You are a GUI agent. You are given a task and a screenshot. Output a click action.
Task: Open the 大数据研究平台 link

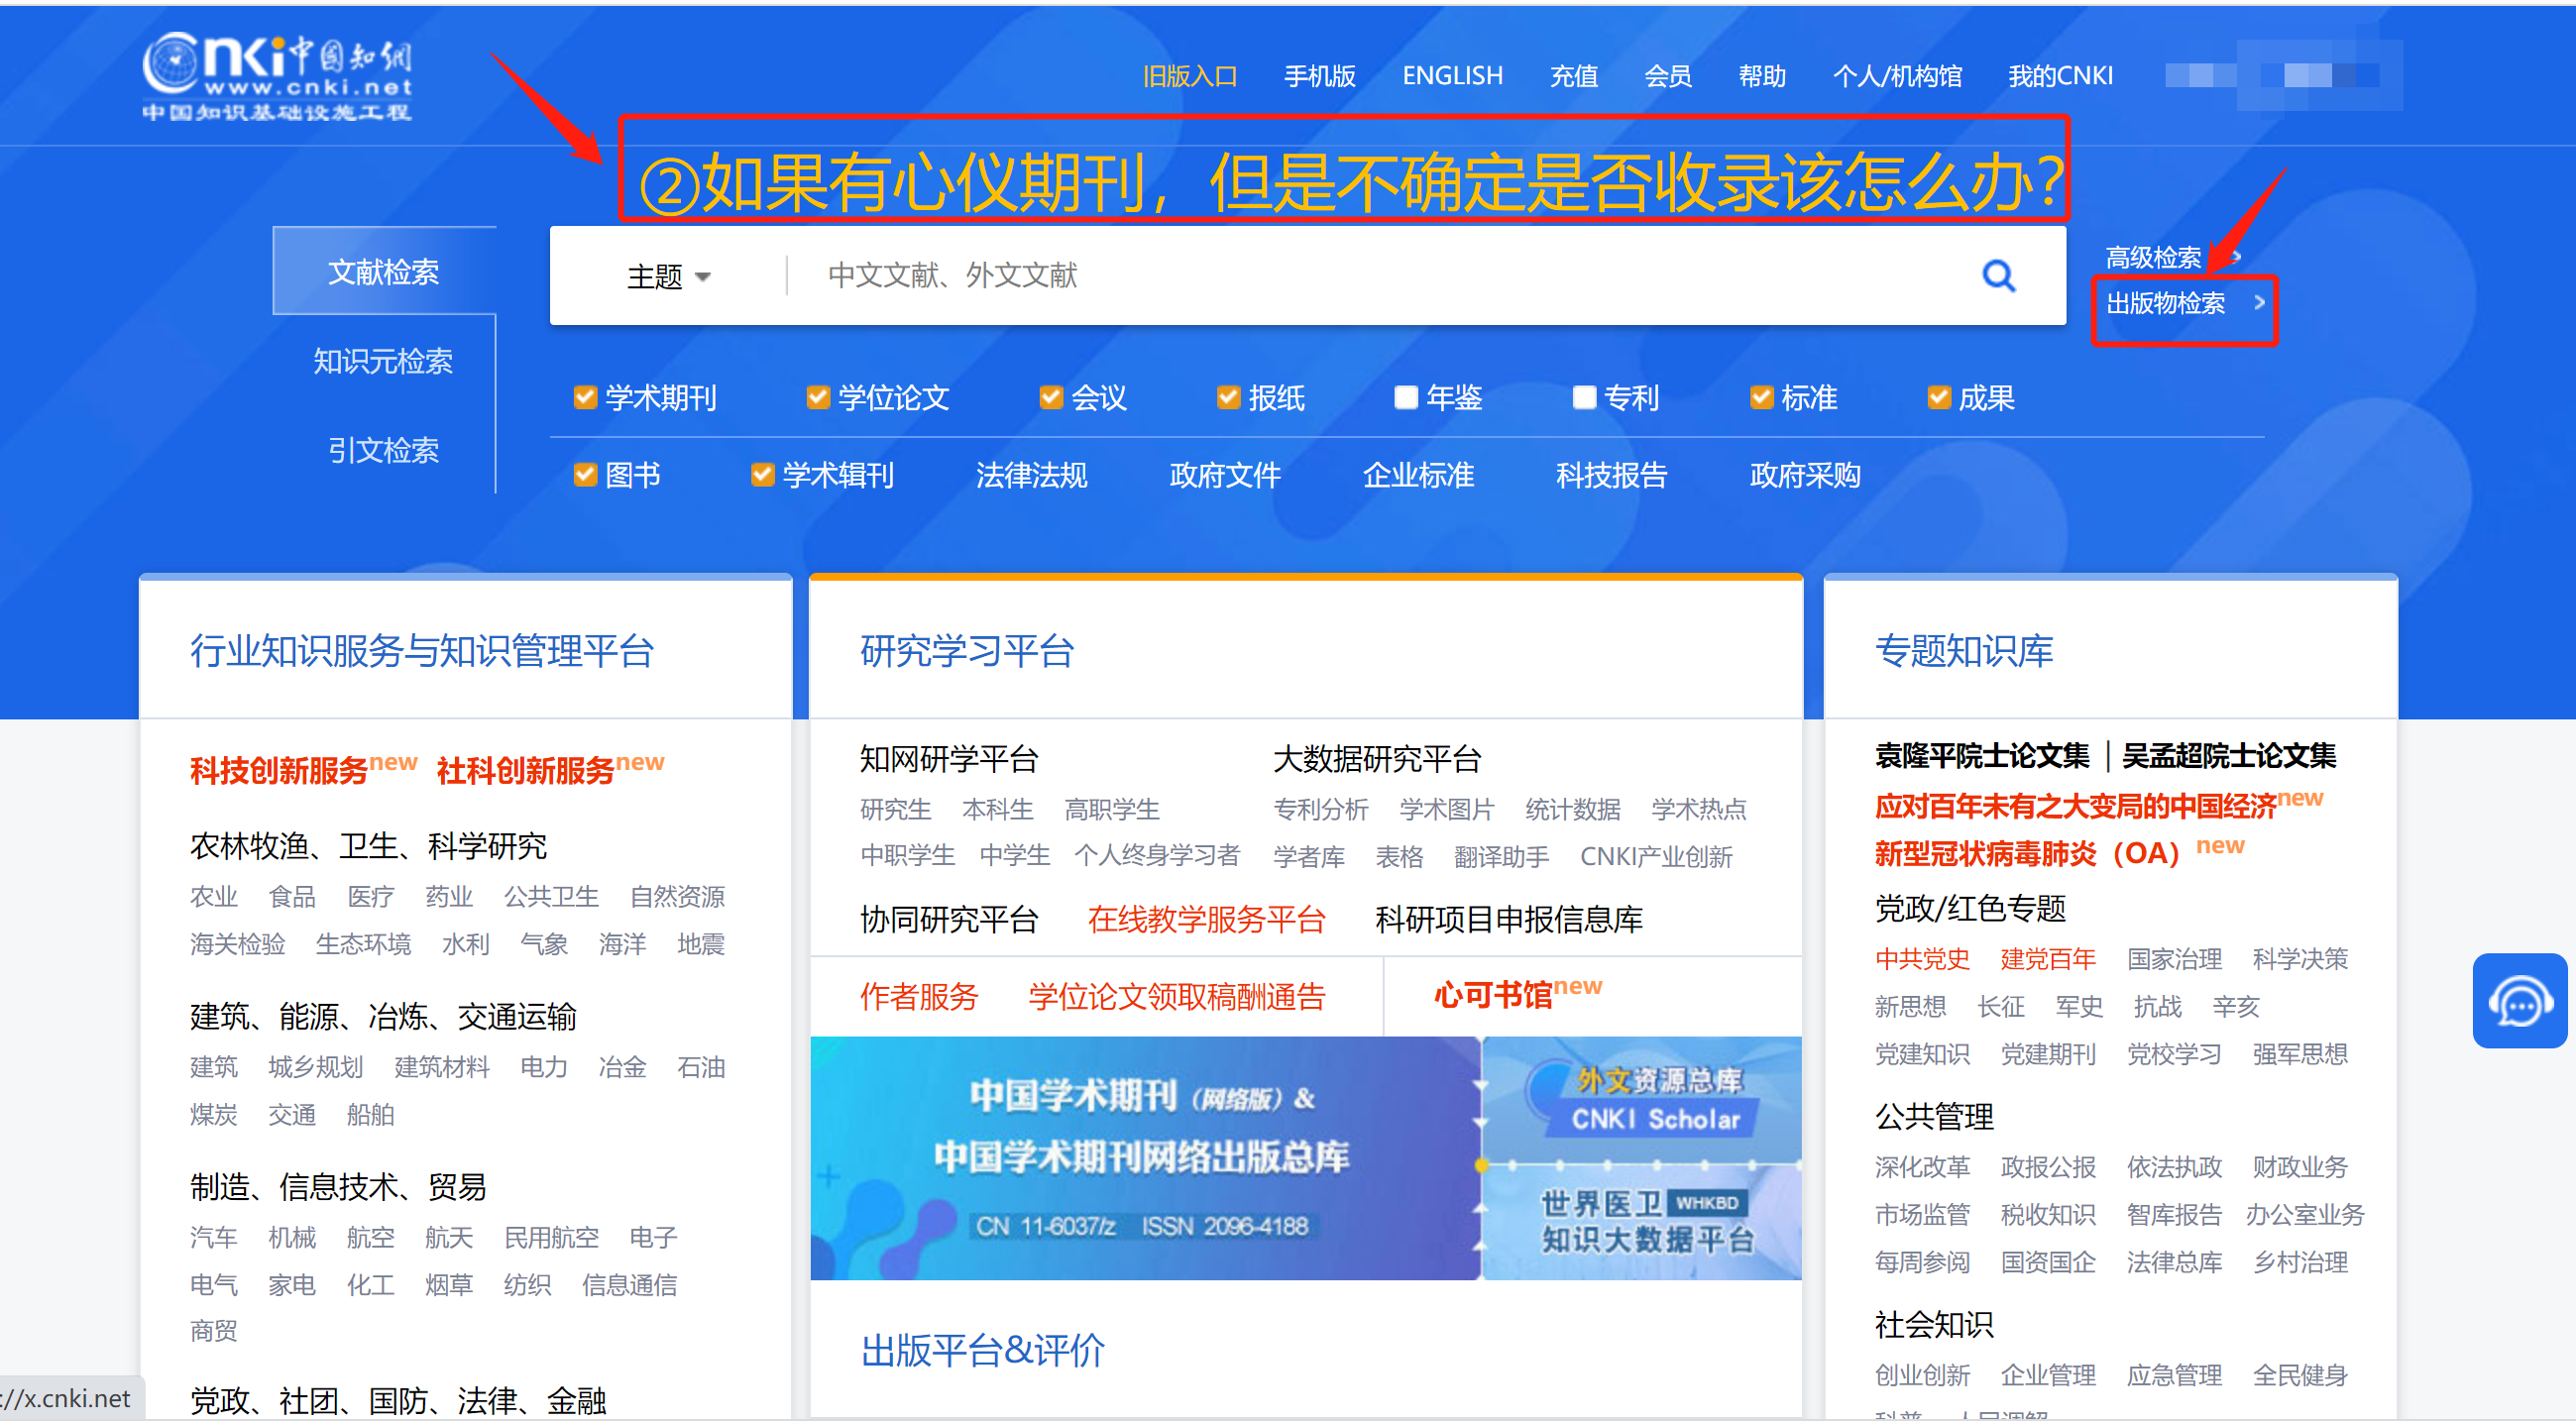[x=1377, y=759]
